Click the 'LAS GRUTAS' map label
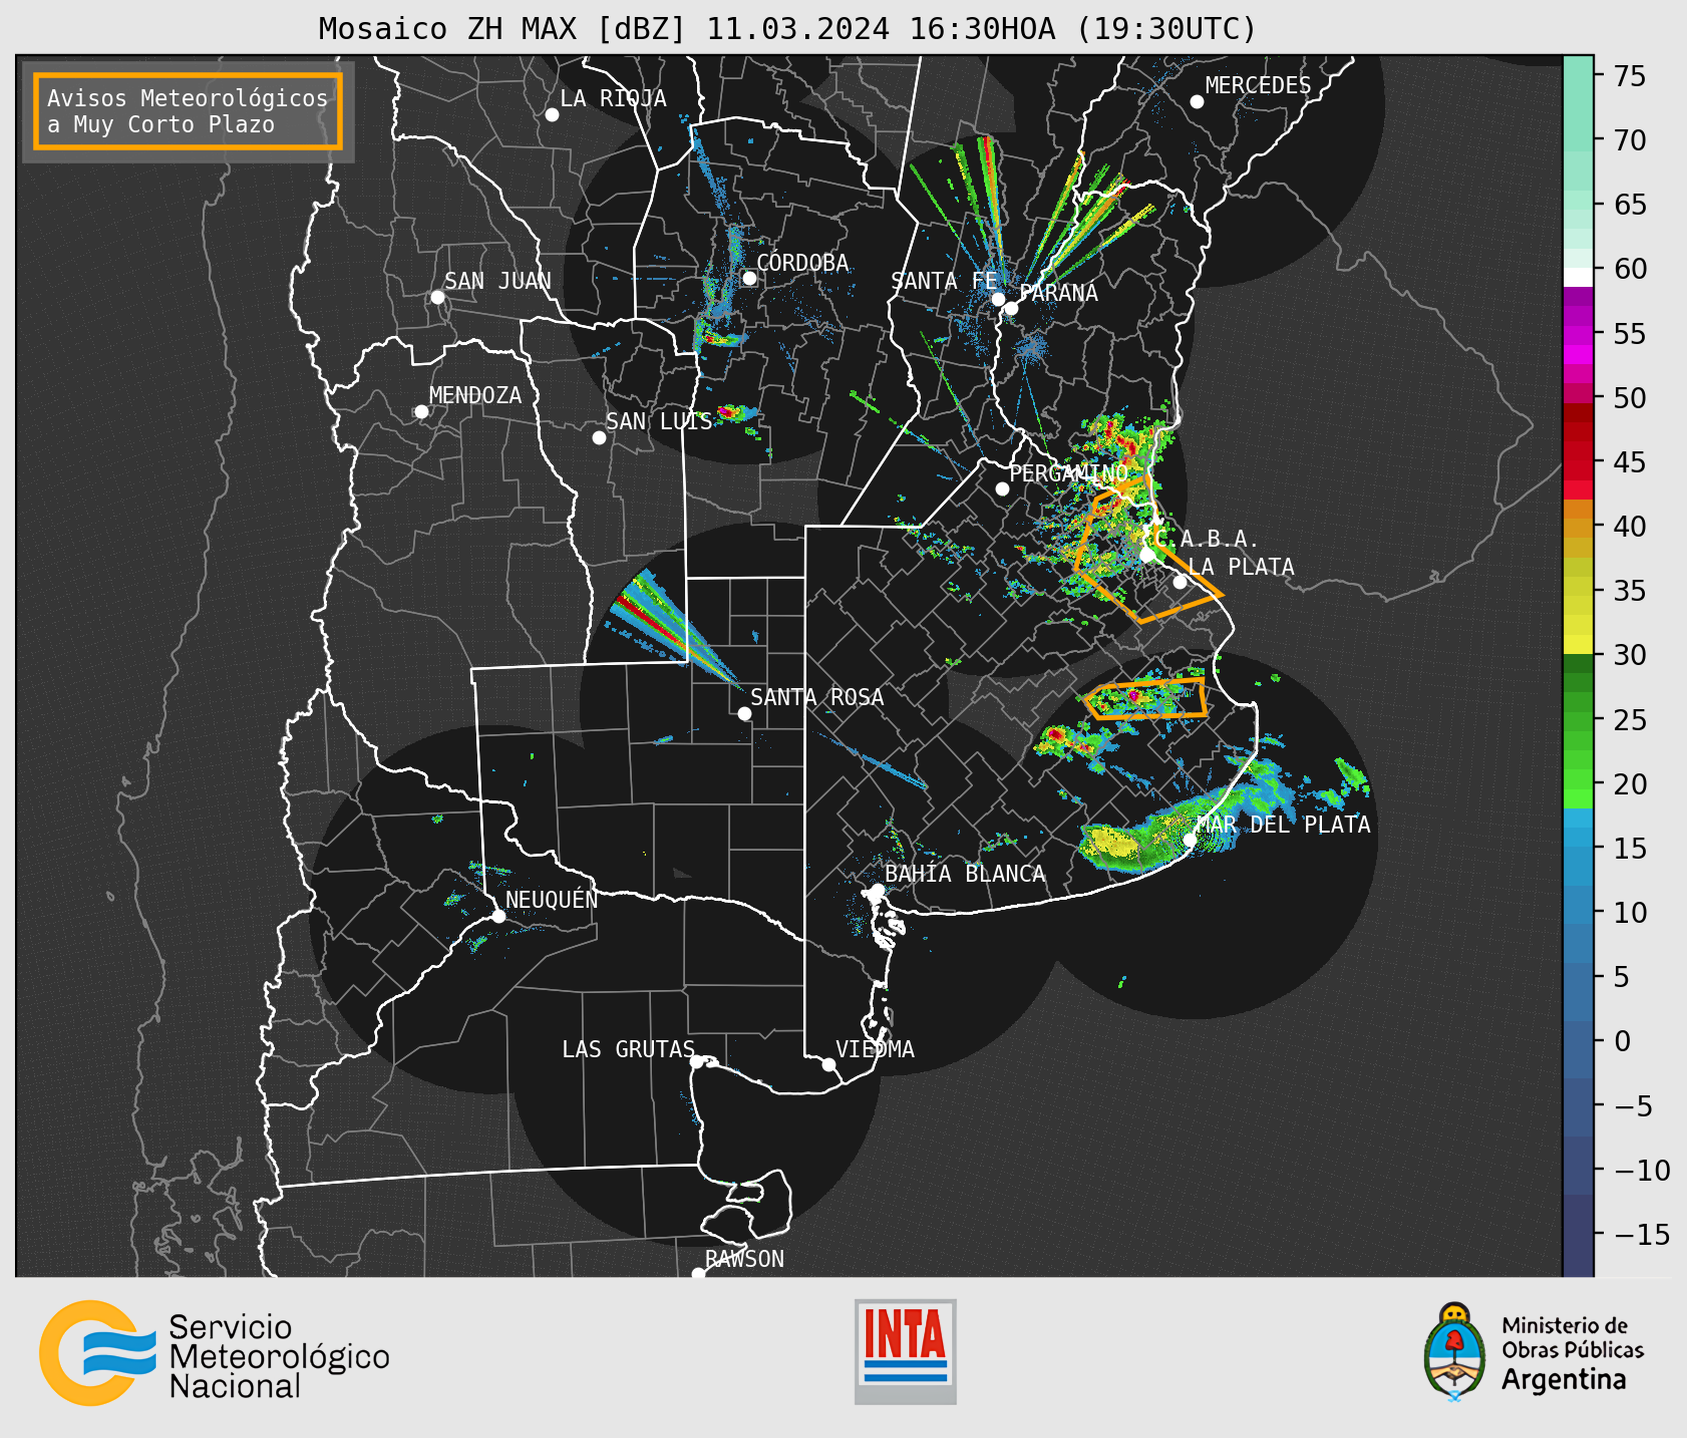Viewport: 1687px width, 1438px height. tap(628, 1049)
